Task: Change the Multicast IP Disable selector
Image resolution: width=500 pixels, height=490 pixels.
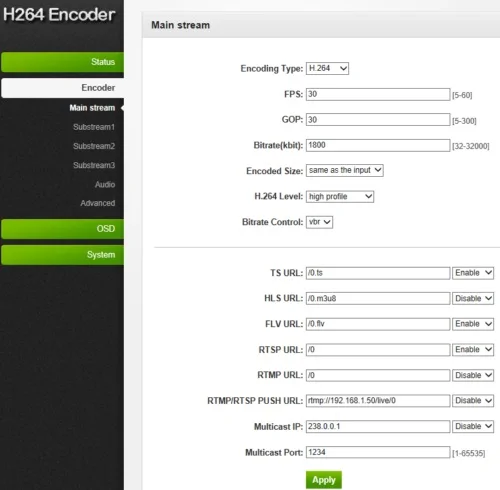Action: (x=473, y=426)
